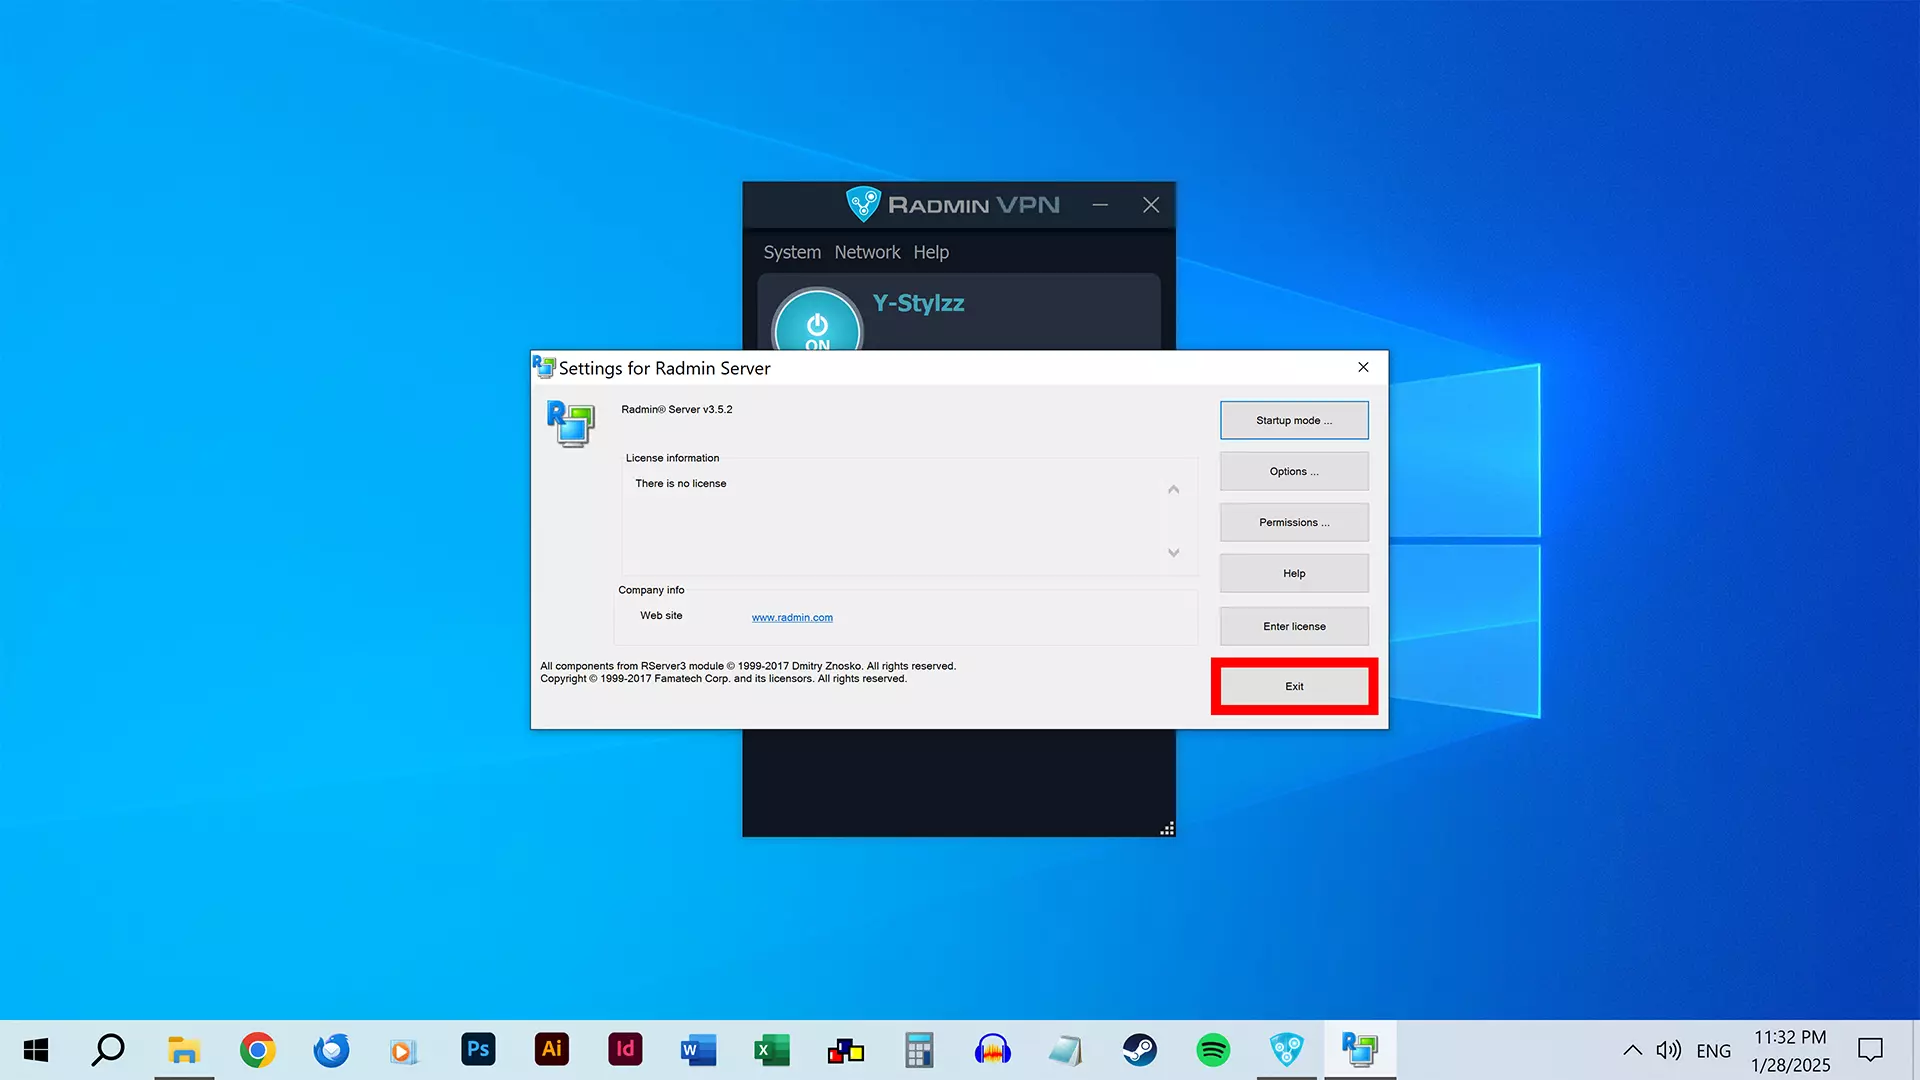
Task: Open Photoshop from the taskbar
Action: [478, 1050]
